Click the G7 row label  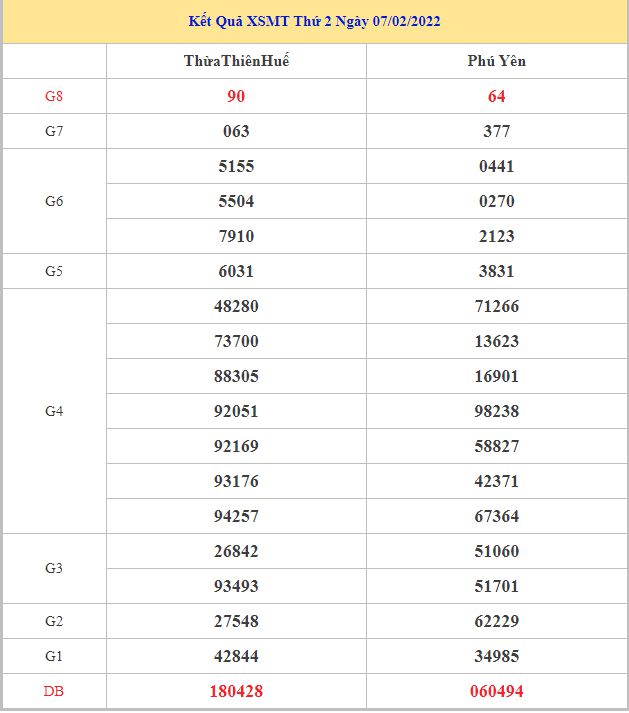tap(54, 131)
